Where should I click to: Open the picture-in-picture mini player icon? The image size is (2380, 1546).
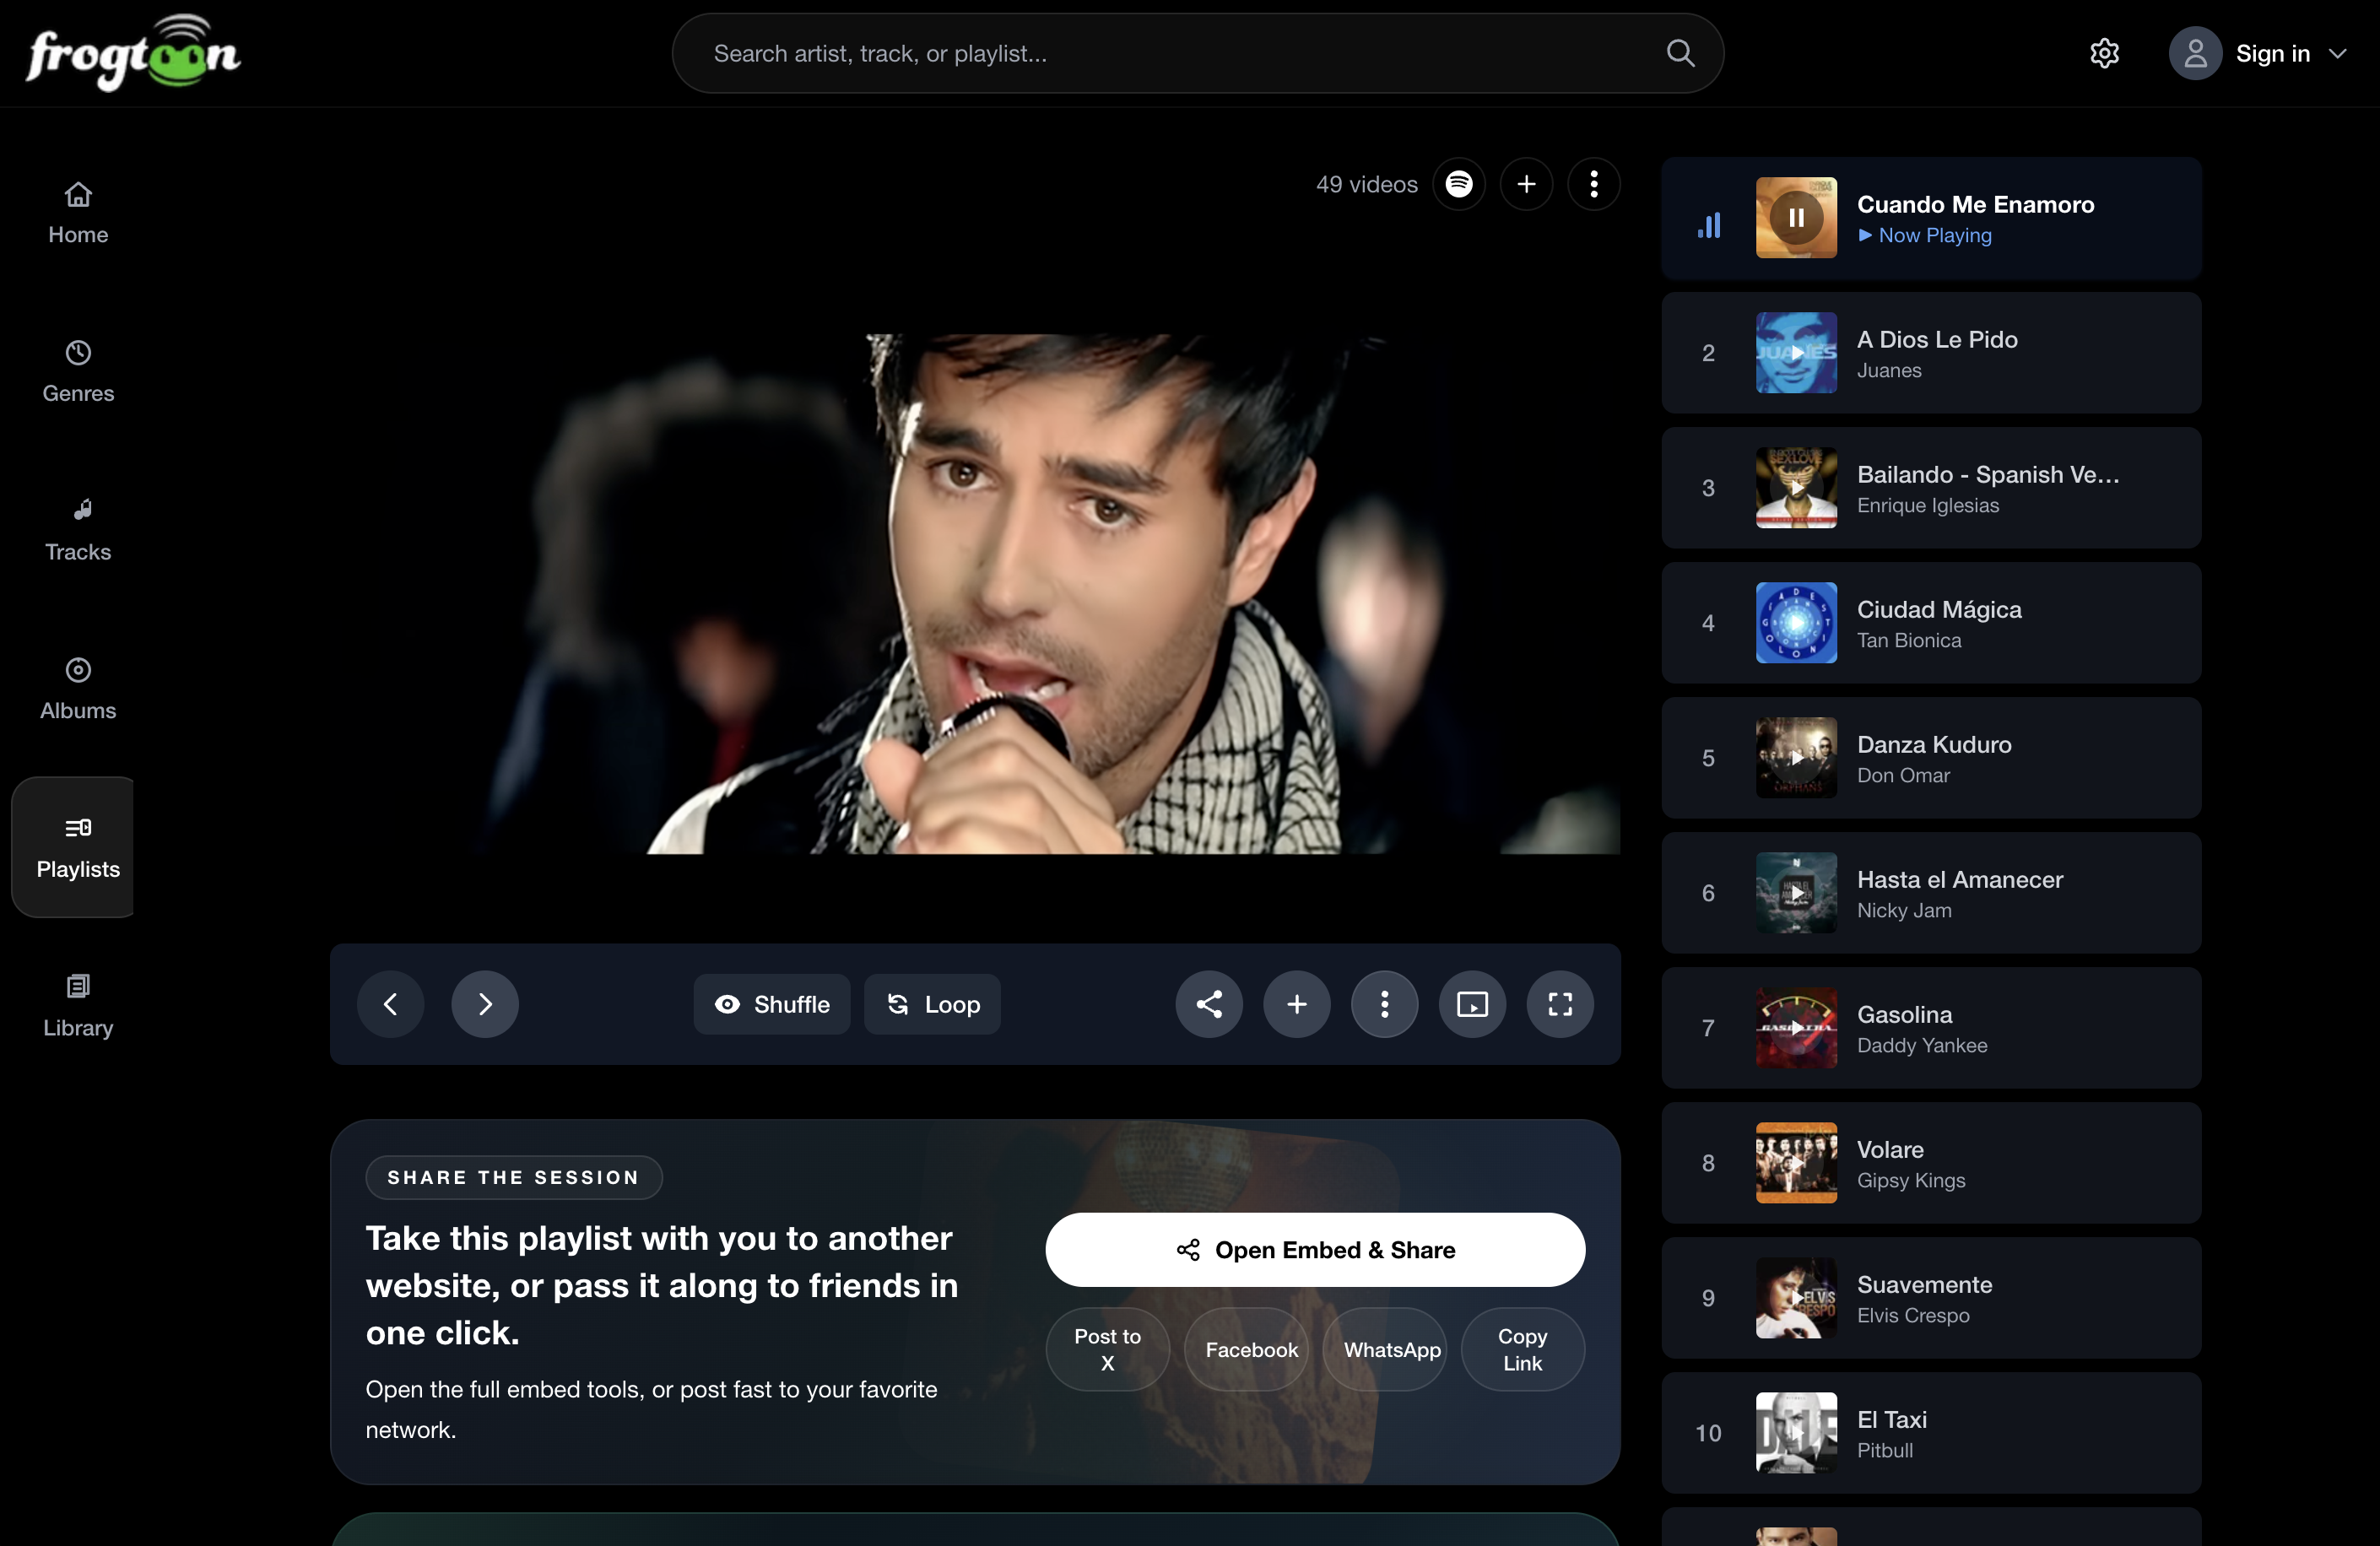pyautogui.click(x=1472, y=1004)
